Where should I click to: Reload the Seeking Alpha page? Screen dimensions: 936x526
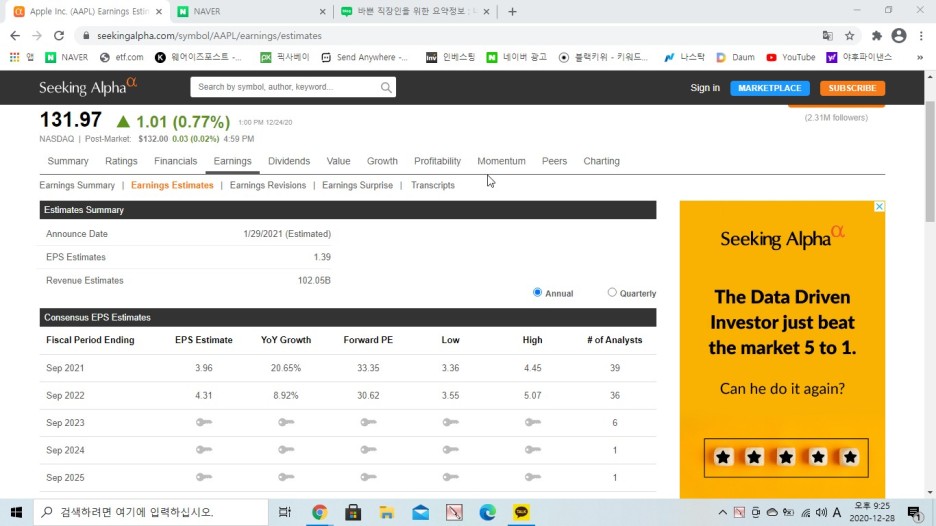click(58, 36)
